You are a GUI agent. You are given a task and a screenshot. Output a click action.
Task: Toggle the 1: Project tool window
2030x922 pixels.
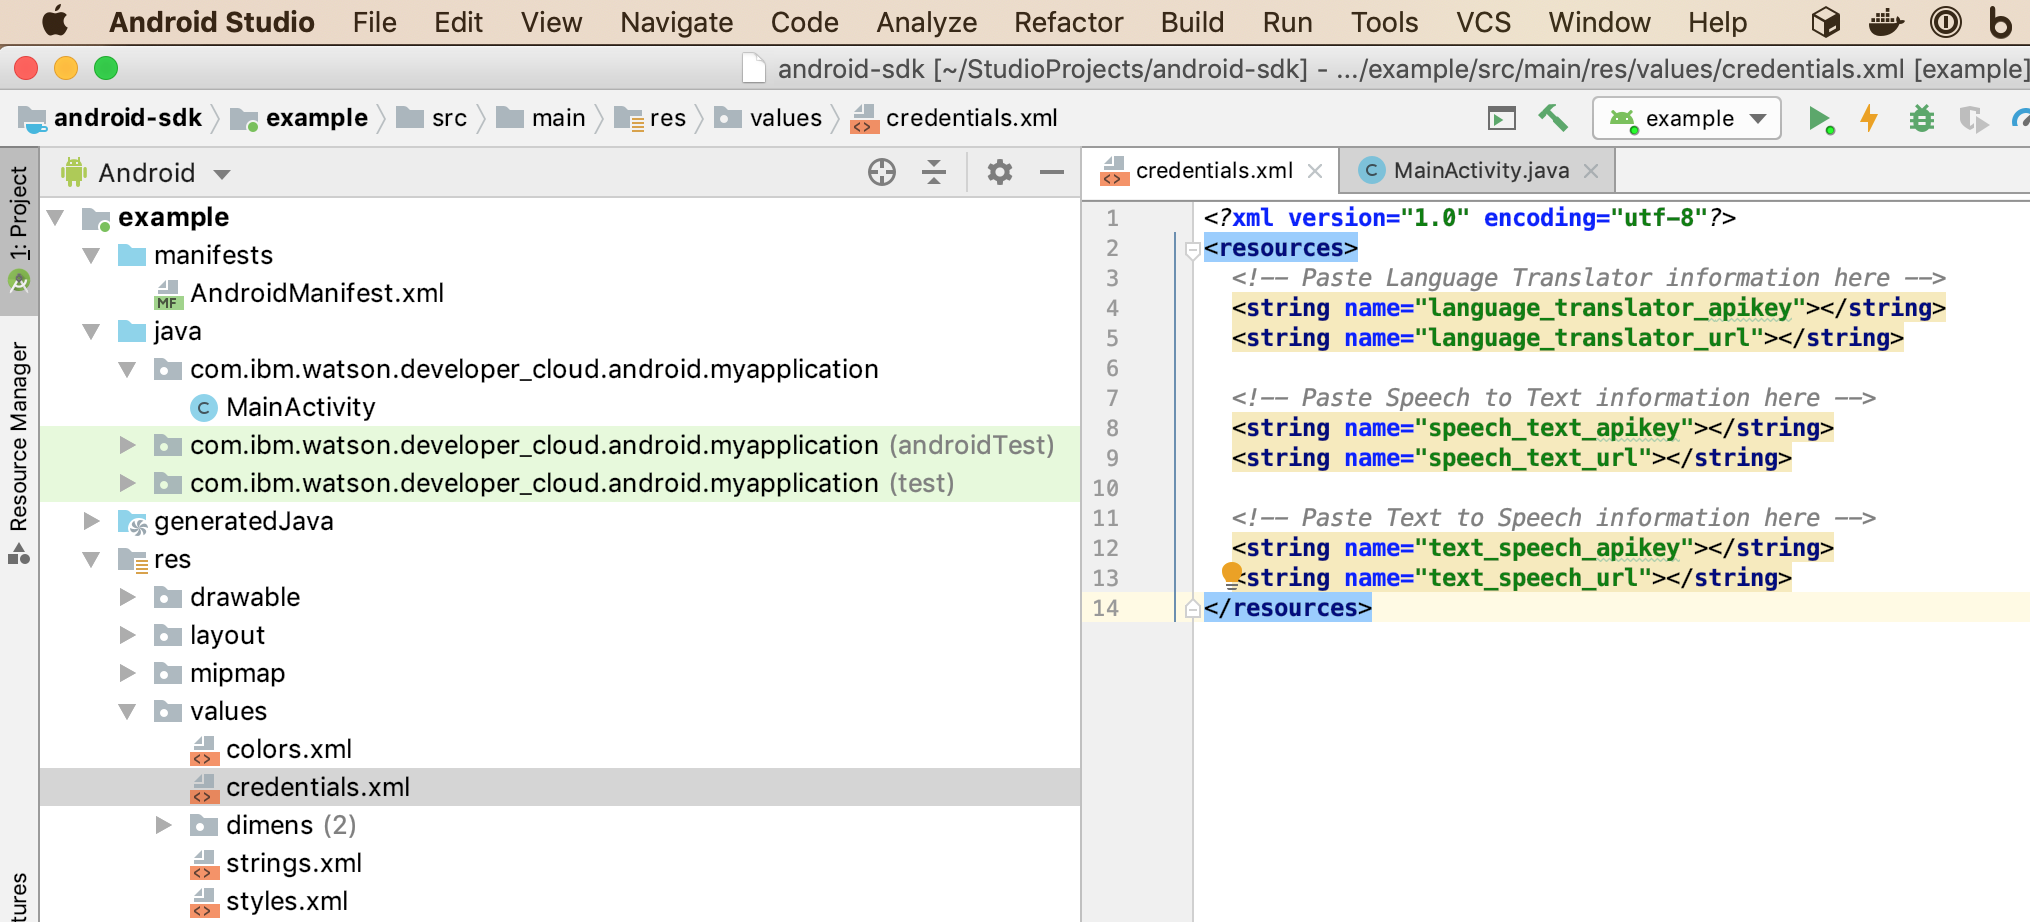click(x=19, y=230)
